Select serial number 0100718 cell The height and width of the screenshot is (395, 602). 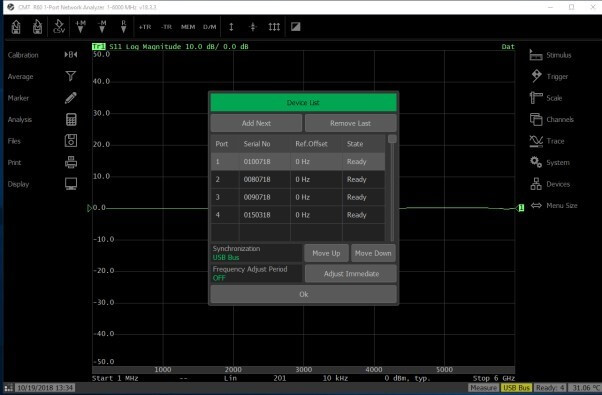[x=265, y=162]
